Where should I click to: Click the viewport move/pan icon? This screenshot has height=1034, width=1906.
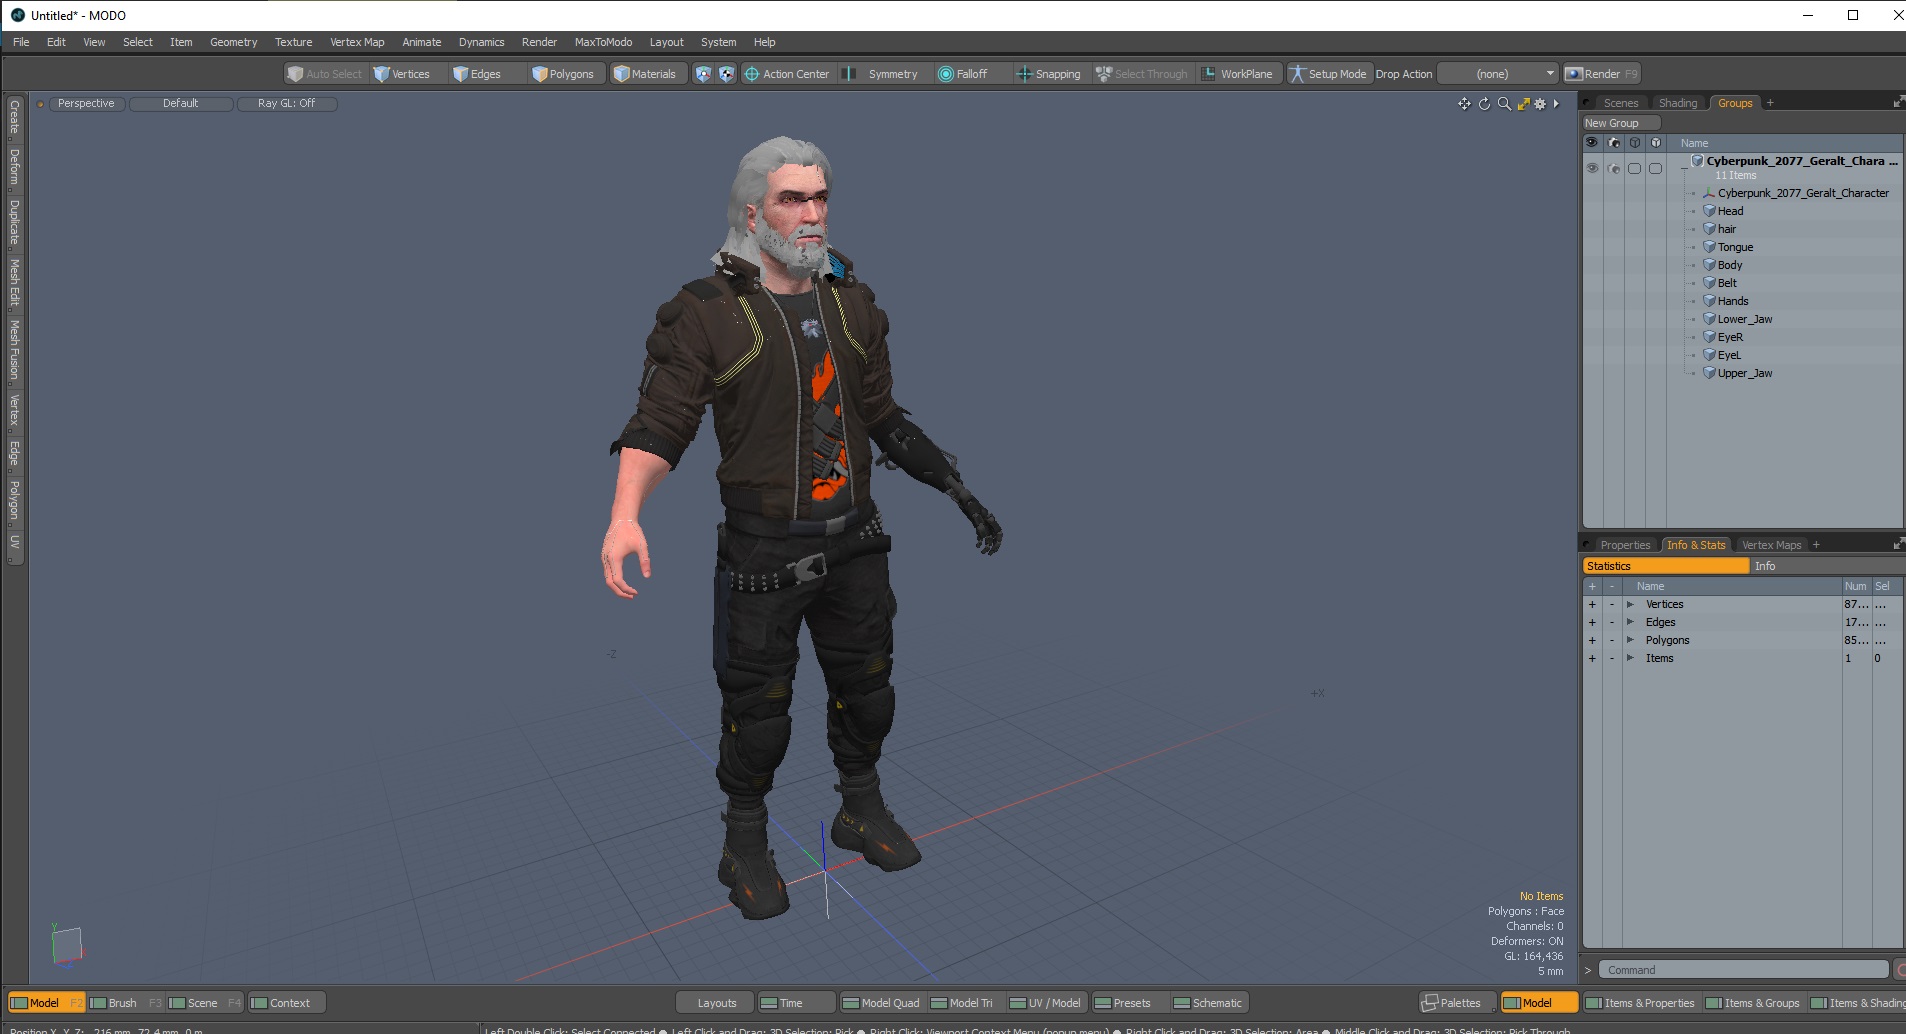point(1464,104)
